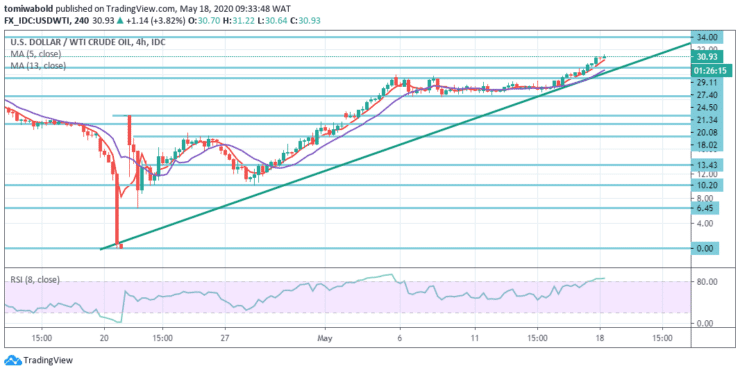Click the RSI 0.00 axis label
Screen dimensions: 740x373
tap(706, 324)
